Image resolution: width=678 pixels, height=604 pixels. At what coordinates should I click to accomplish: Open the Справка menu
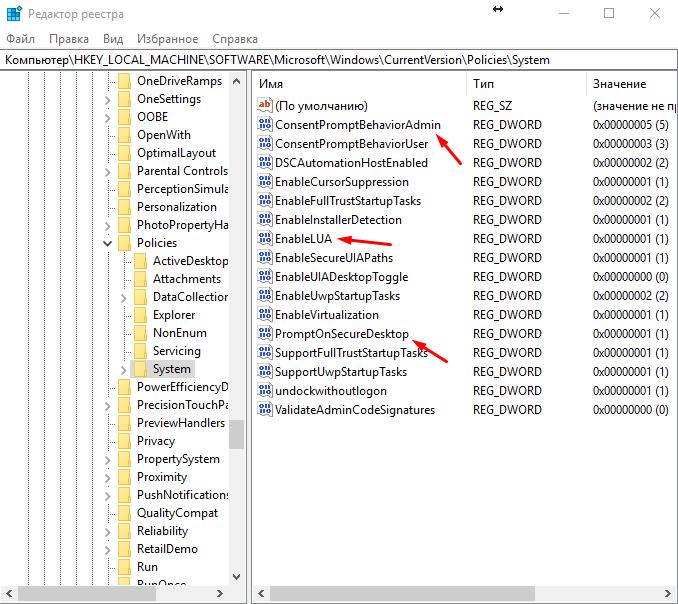235,39
